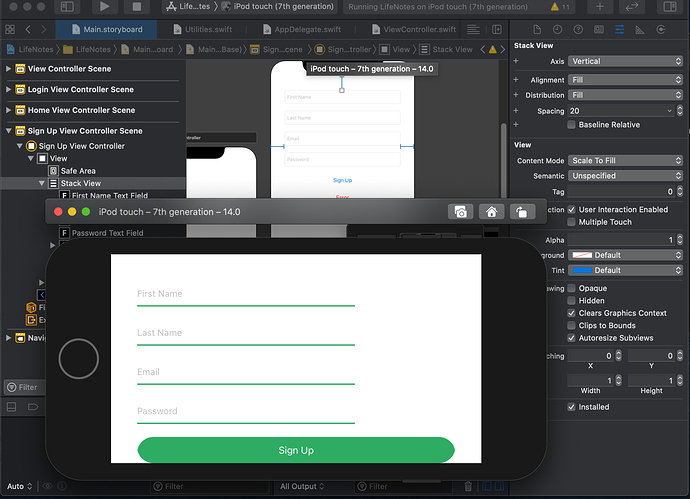Enable Clips to Bounds checkbox
Screen dimensions: 690x499
tap(571, 325)
